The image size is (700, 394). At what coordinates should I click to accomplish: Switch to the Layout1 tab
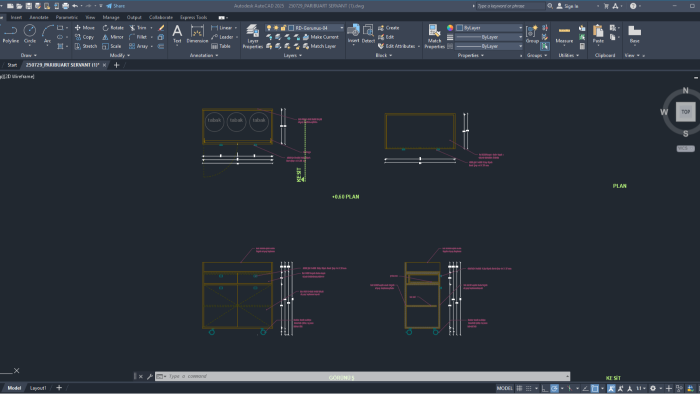click(x=38, y=388)
